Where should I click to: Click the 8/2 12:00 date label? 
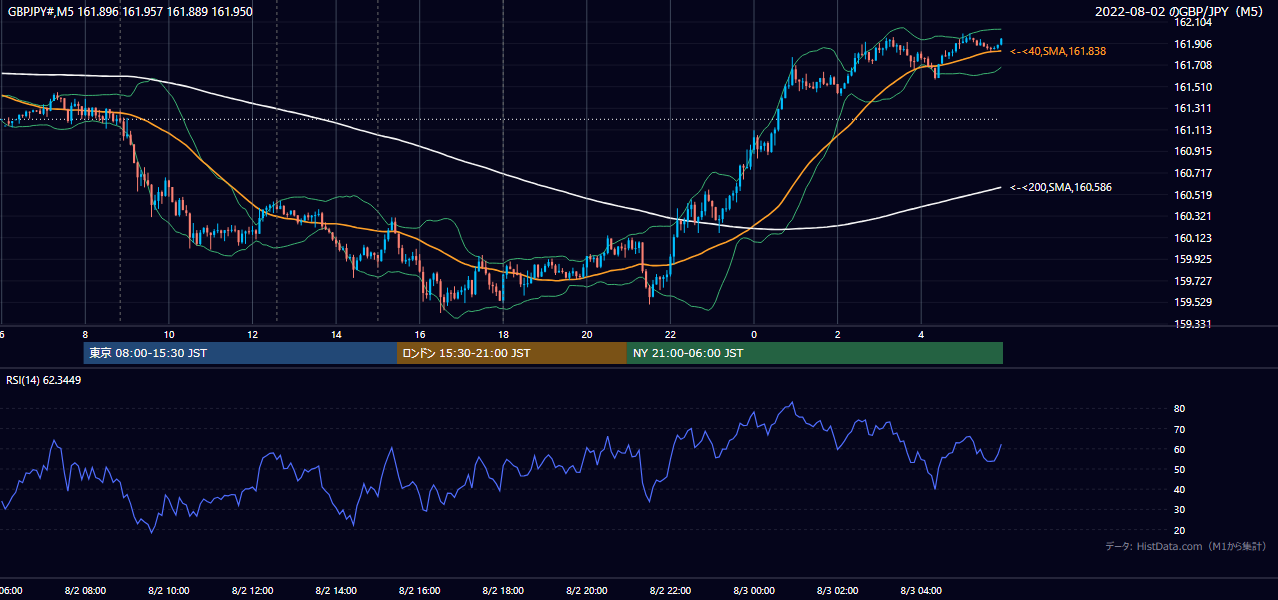pyautogui.click(x=252, y=591)
